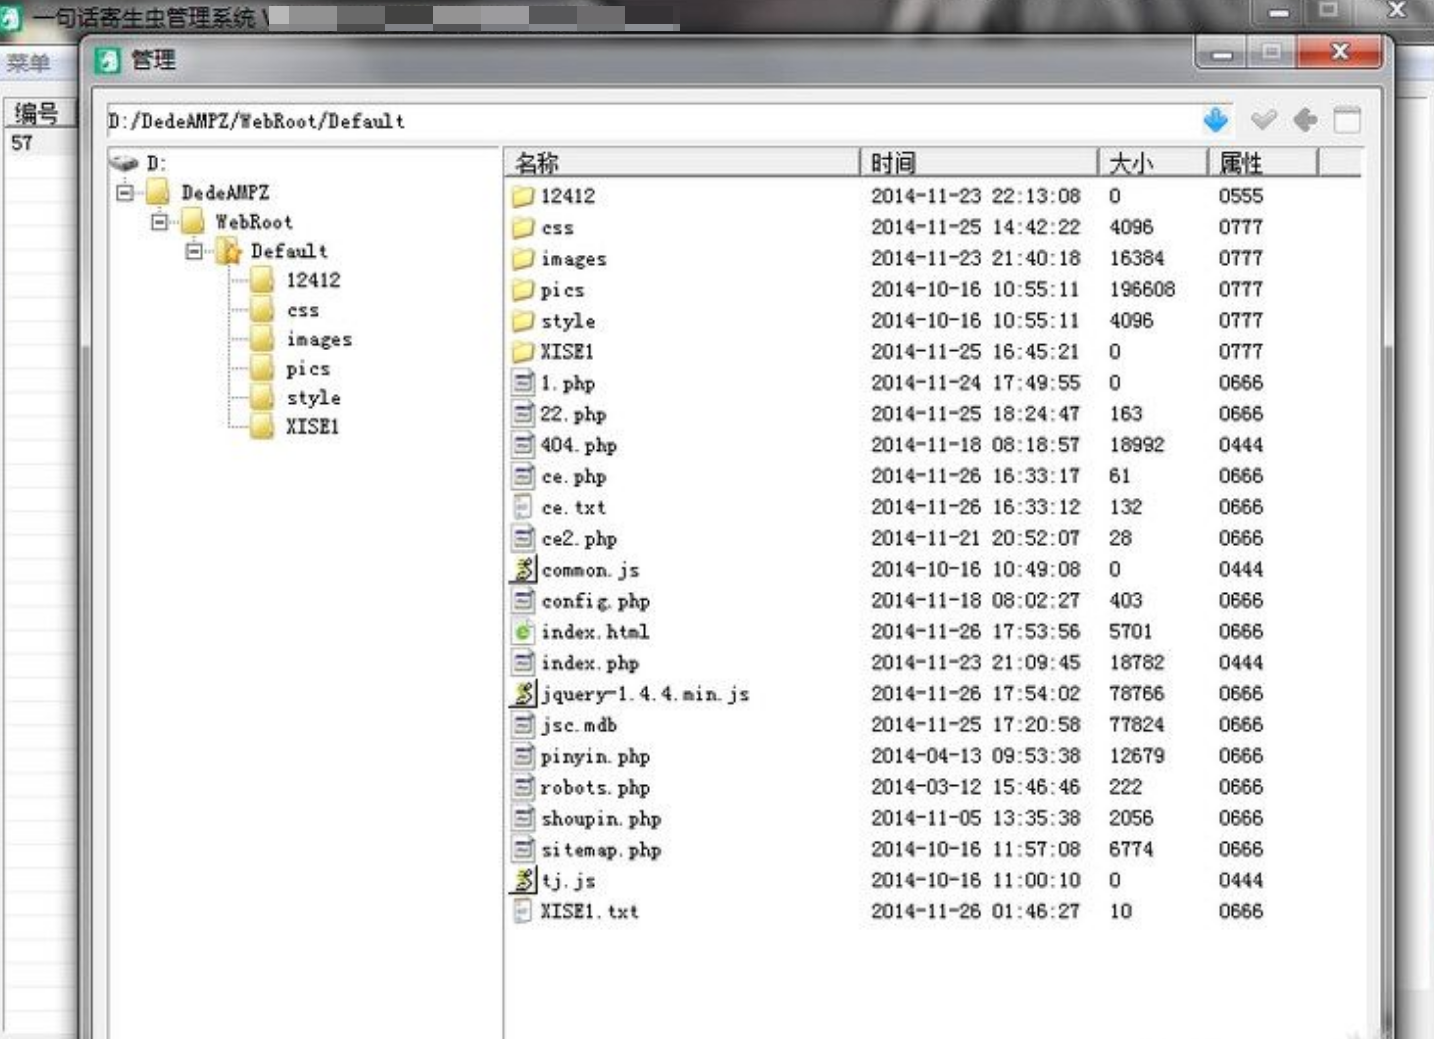This screenshot has width=1434, height=1039.
Task: Select the ce.php file name
Action: point(573,476)
